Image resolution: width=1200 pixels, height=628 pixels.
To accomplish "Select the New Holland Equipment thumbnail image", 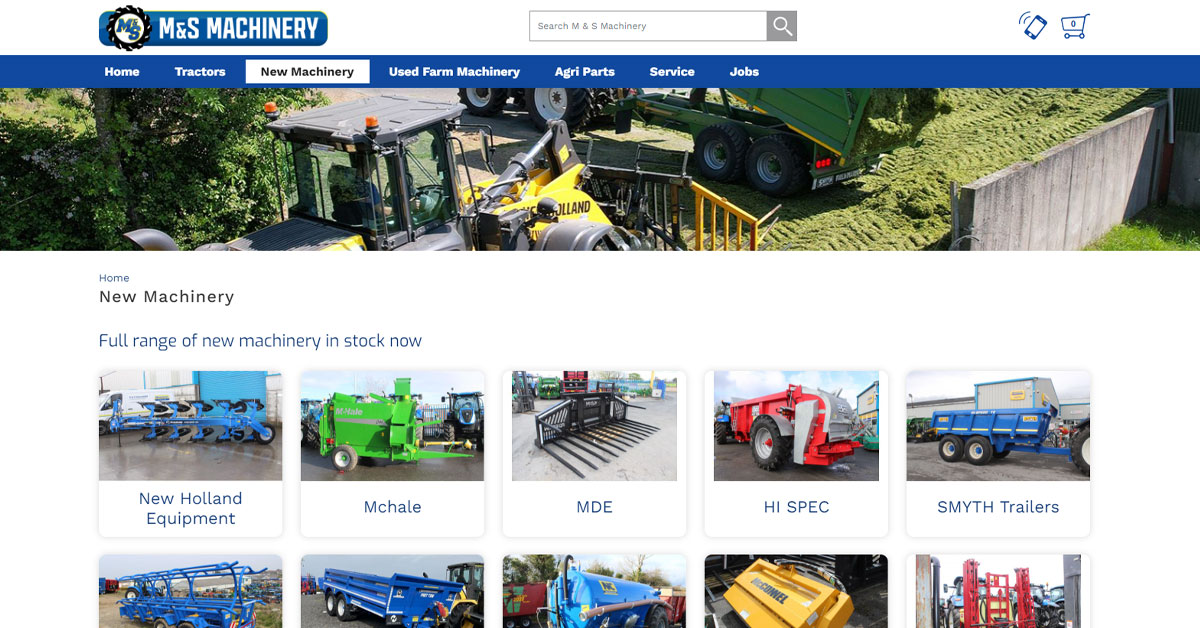I will (190, 425).
